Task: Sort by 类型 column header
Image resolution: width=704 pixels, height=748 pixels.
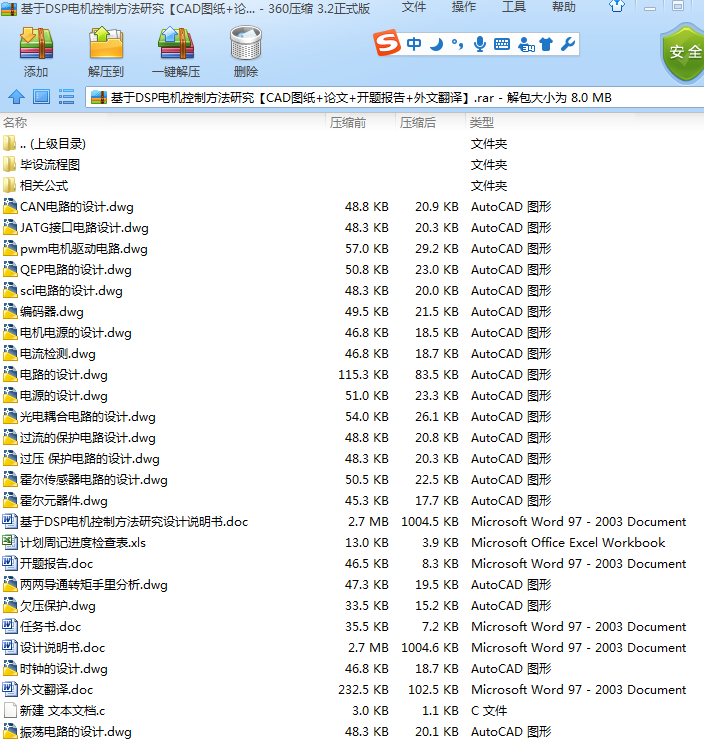Action: (x=481, y=123)
